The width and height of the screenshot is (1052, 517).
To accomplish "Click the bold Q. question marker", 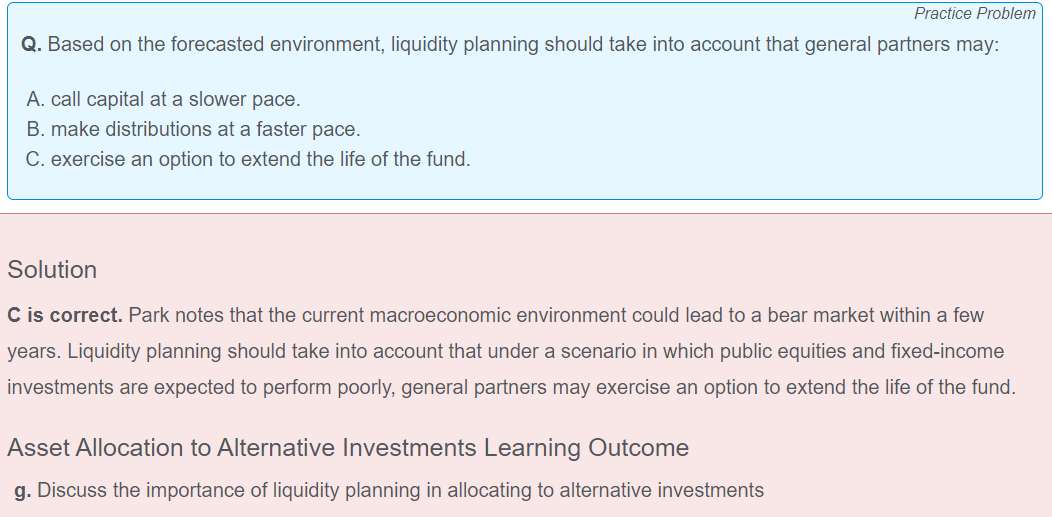I will [x=31, y=45].
